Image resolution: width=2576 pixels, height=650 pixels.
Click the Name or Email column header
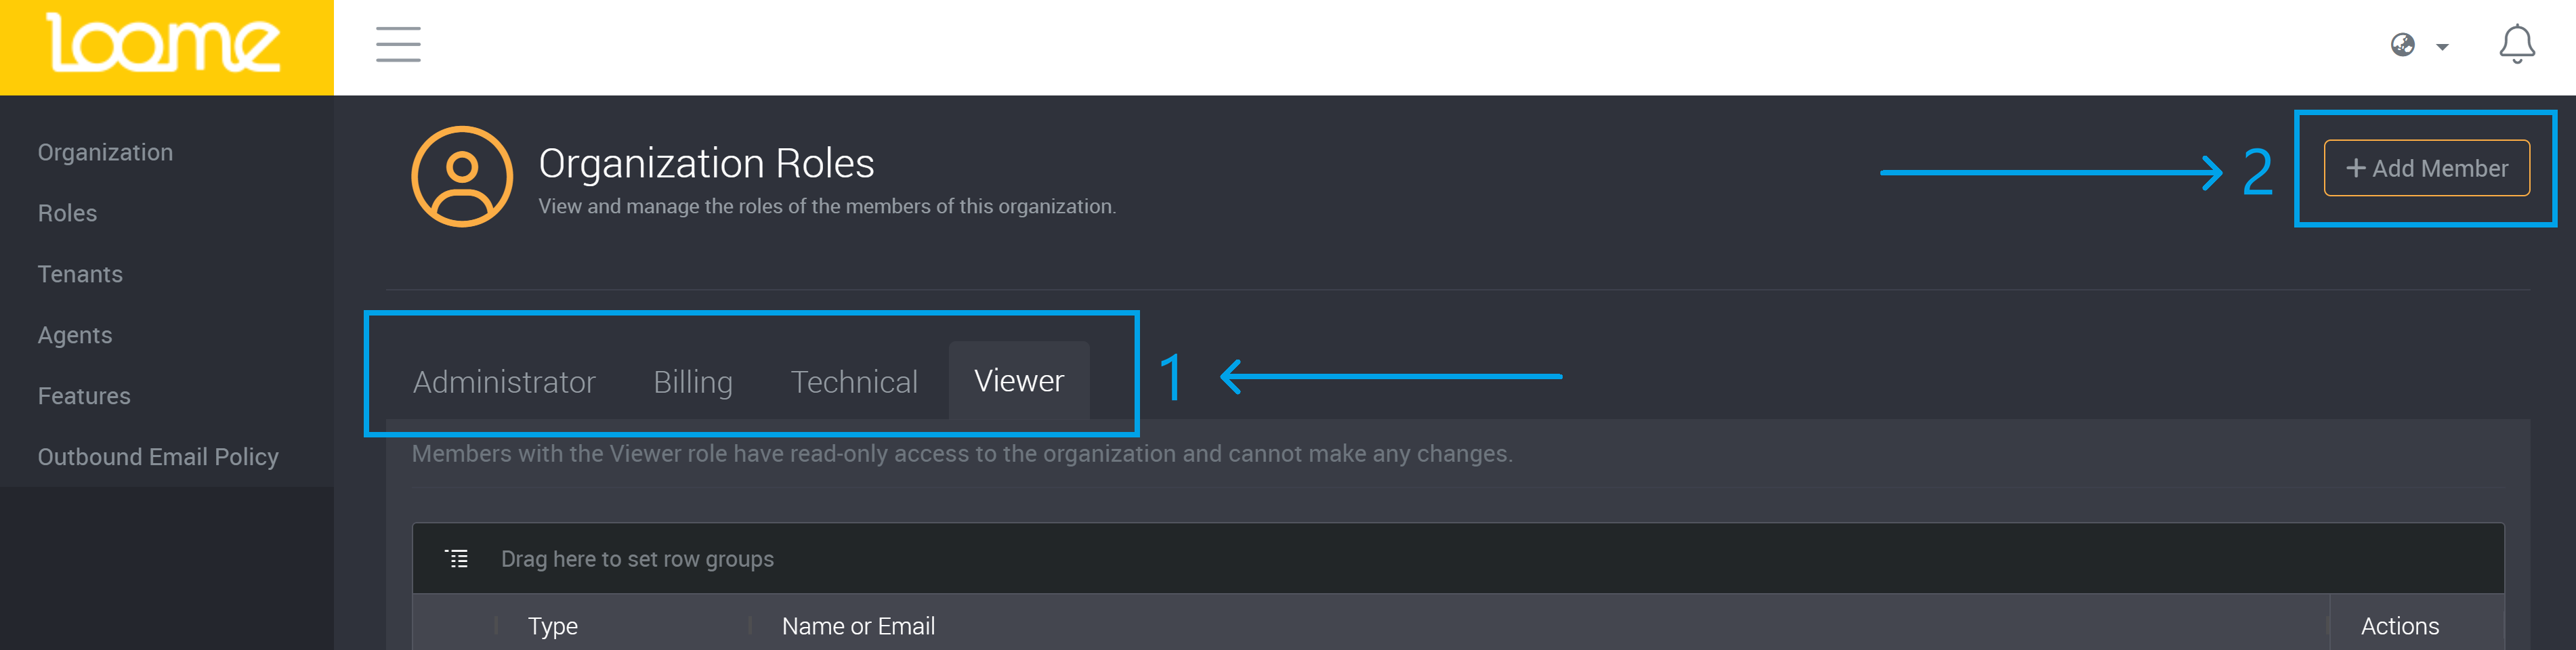[858, 626]
